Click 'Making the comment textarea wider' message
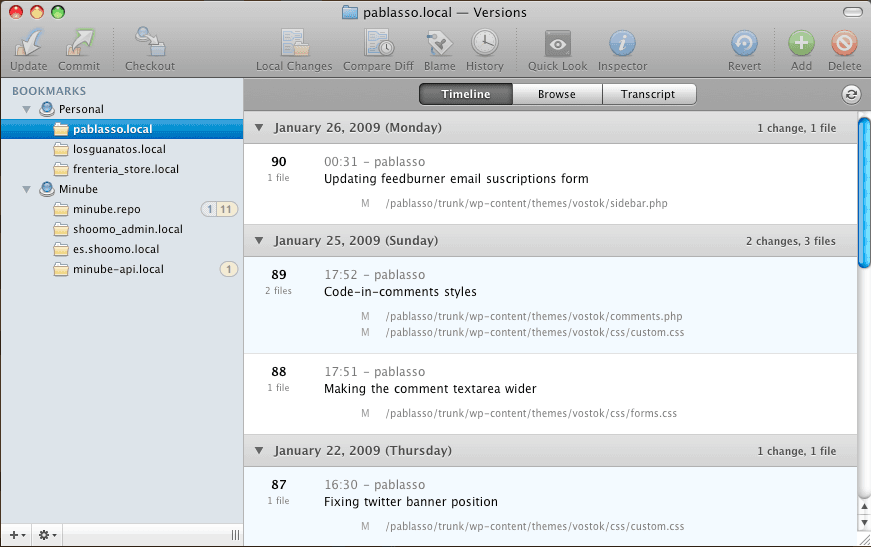 tap(430, 389)
